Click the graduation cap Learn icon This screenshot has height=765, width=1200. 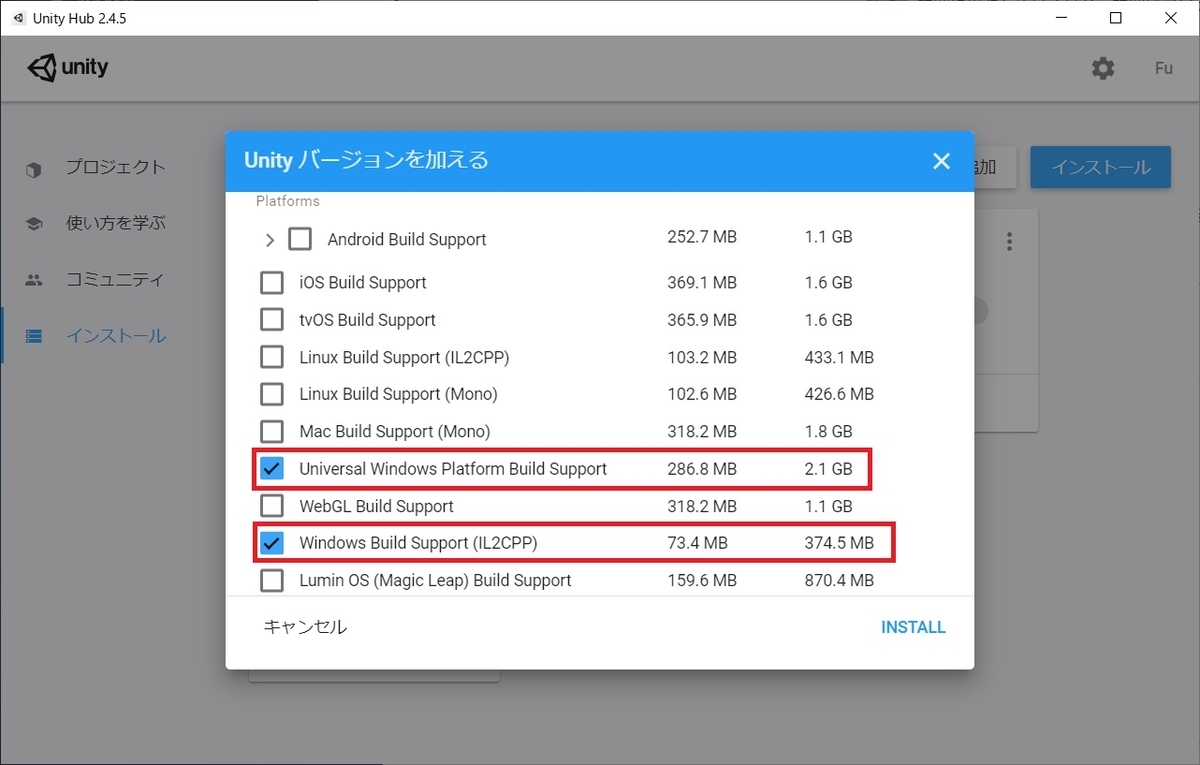click(34, 224)
